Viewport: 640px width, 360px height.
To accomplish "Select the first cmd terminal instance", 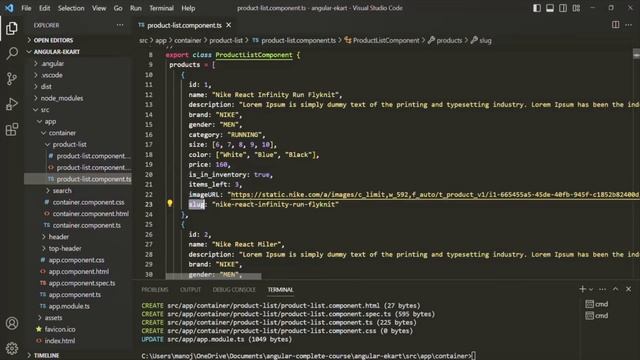I will (597, 304).
